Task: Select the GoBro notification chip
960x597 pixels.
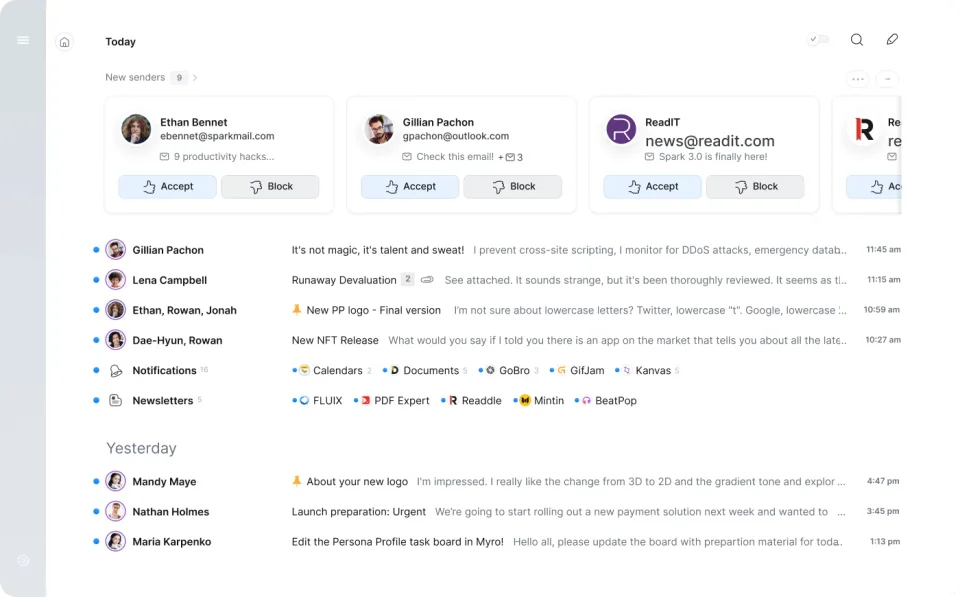Action: [508, 370]
